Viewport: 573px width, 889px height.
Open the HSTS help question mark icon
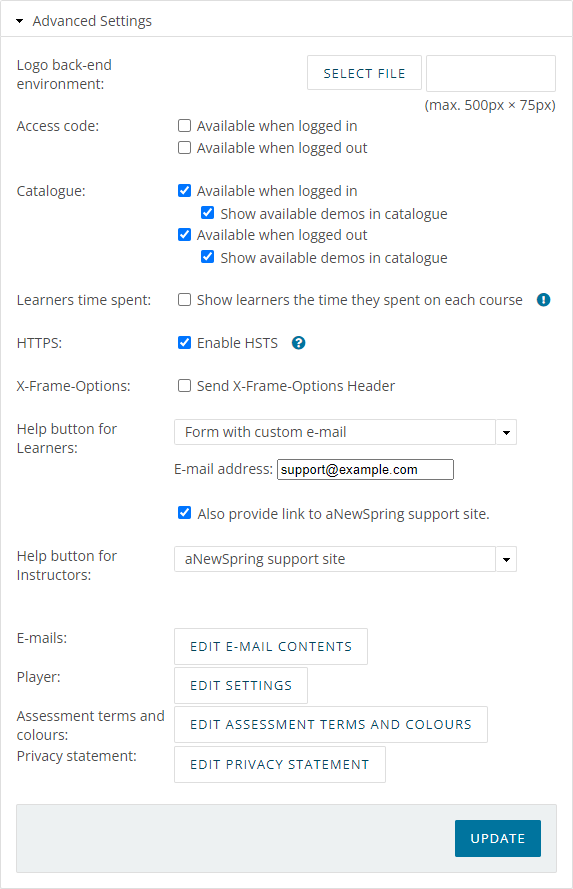(x=298, y=343)
